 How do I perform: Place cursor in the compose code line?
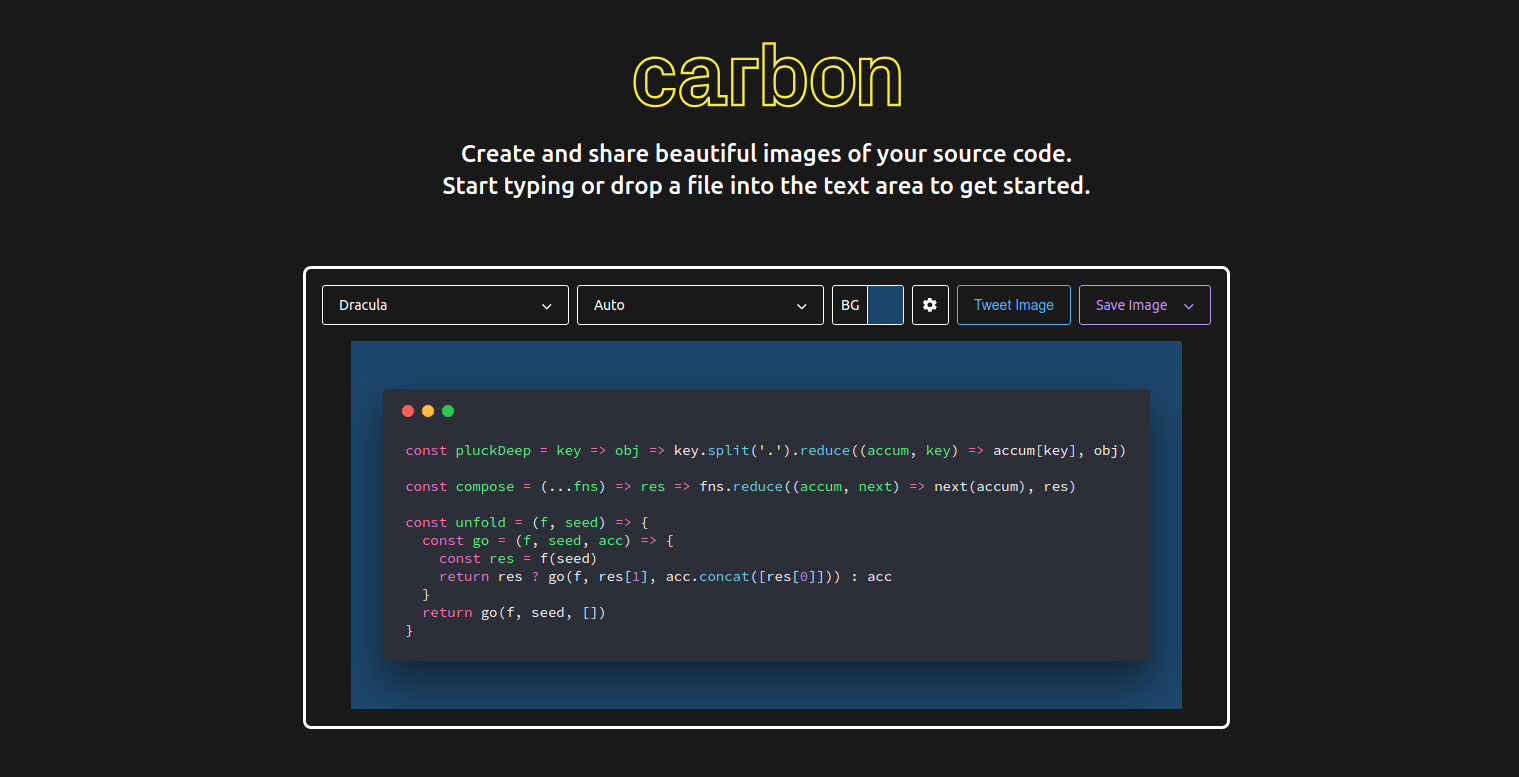tap(740, 487)
